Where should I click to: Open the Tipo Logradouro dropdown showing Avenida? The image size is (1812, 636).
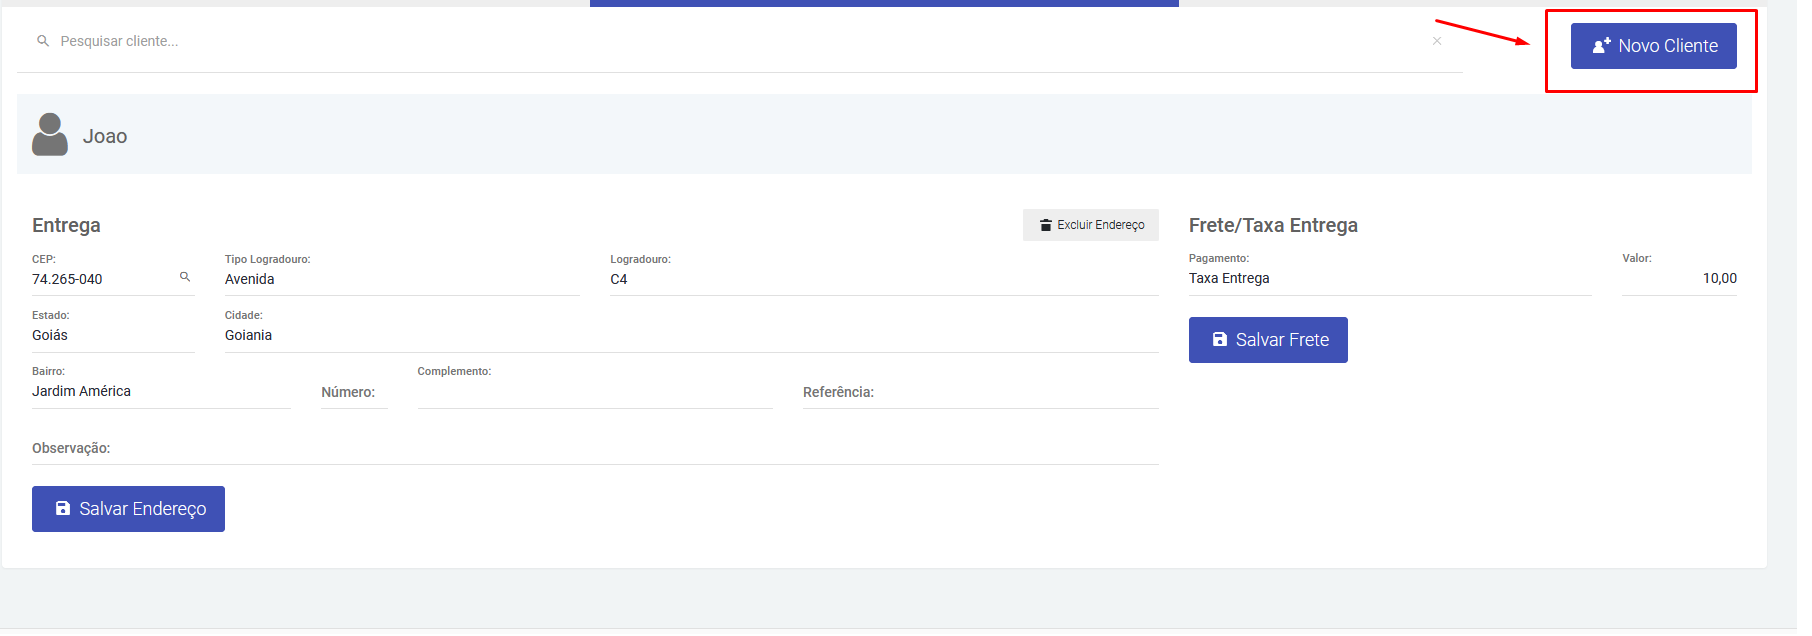click(x=400, y=279)
